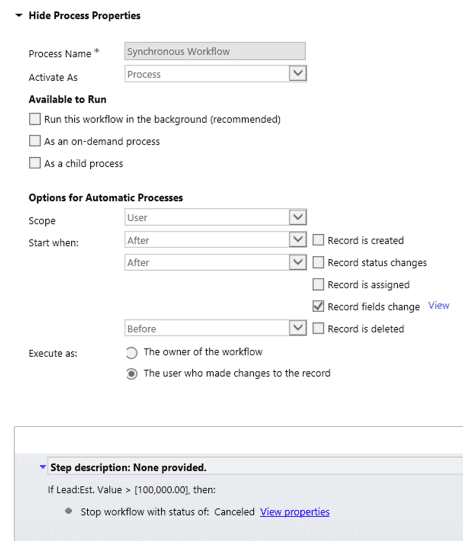Check As an on-demand process
463x541 pixels.
pos(35,141)
